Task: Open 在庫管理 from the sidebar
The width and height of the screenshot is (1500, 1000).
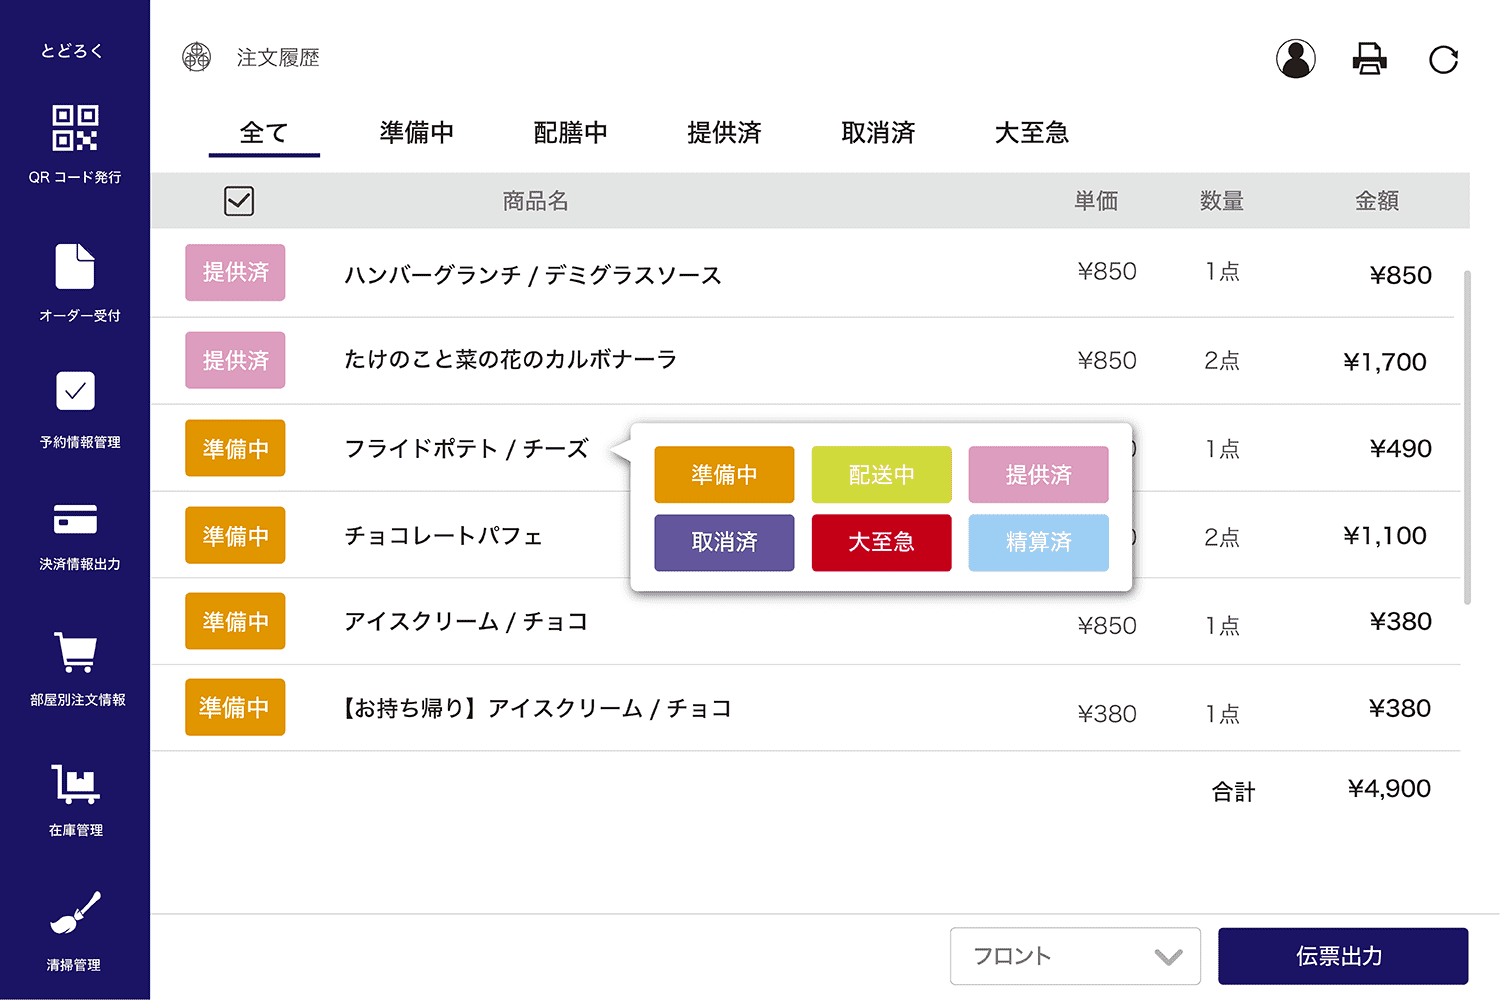Action: [x=75, y=792]
